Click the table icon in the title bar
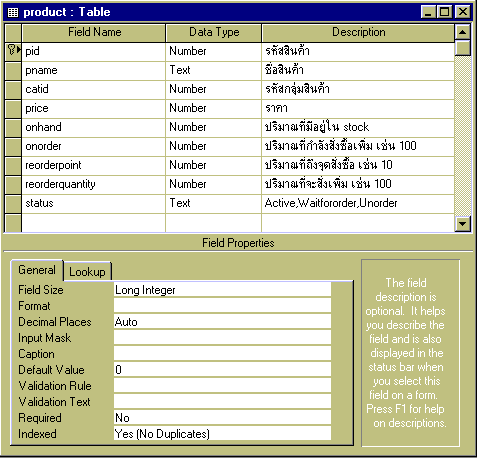477x458 pixels. [13, 12]
